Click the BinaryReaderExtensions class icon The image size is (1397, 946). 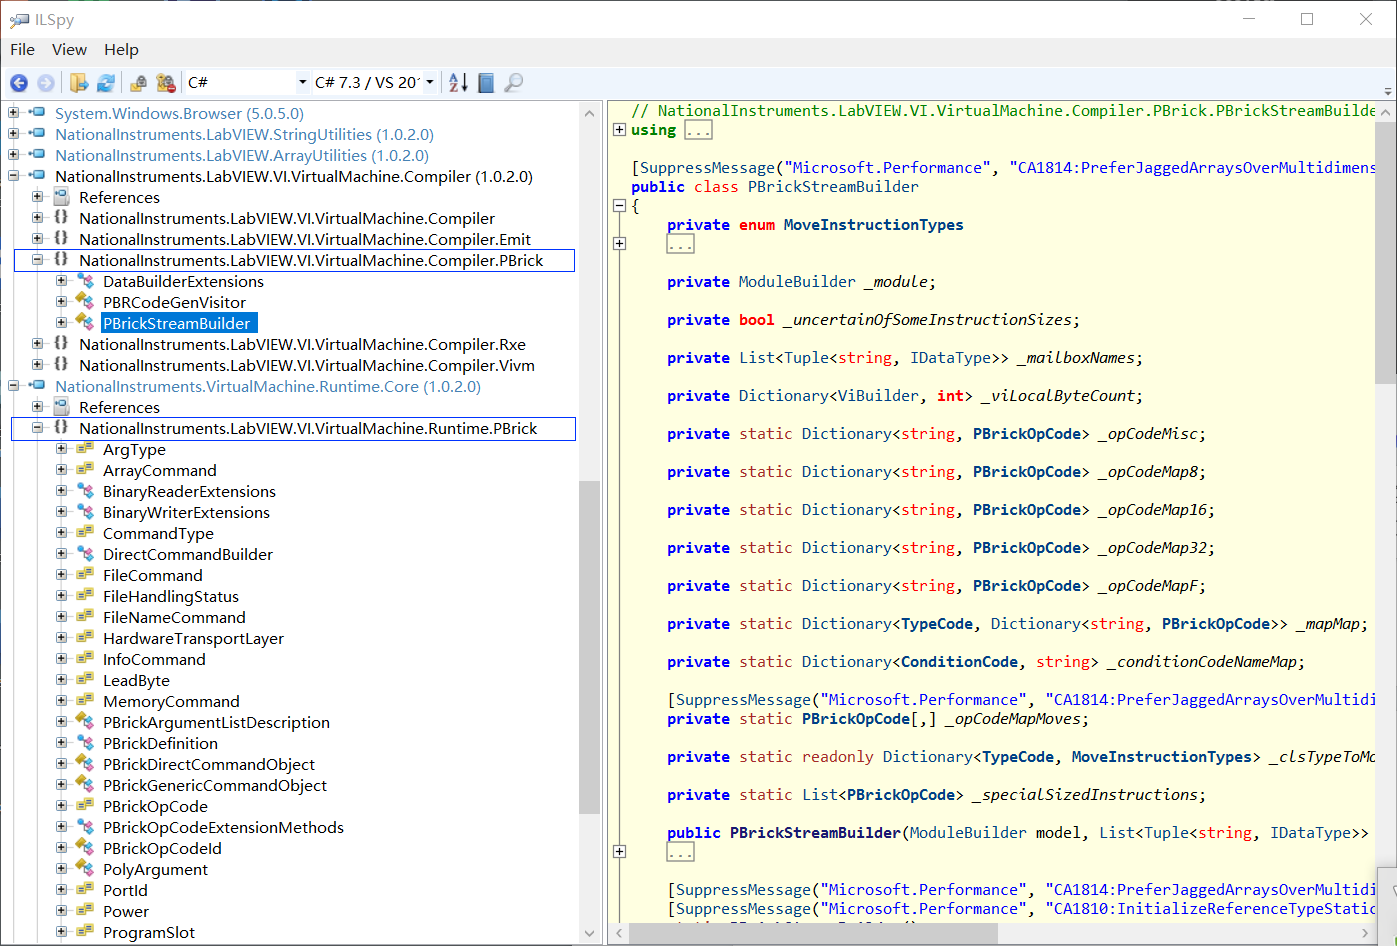click(85, 491)
